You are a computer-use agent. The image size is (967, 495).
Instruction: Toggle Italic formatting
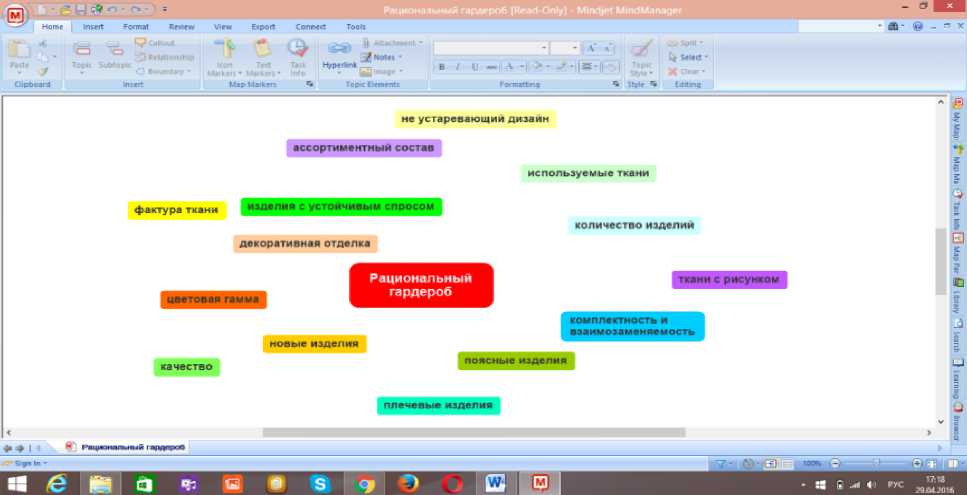(458, 67)
